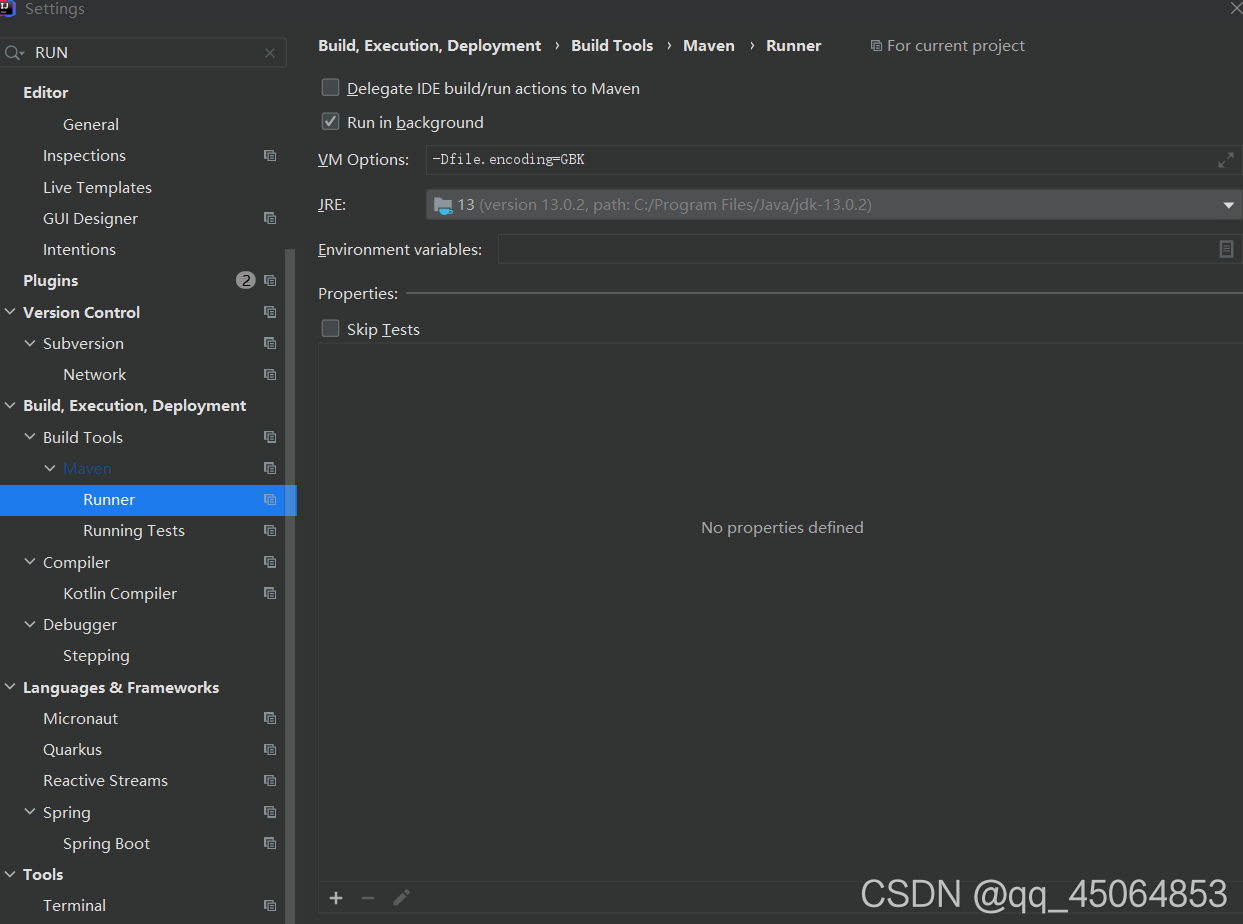The height and width of the screenshot is (924, 1243).
Task: Click the search magnifier icon in settings
Action: point(14,53)
